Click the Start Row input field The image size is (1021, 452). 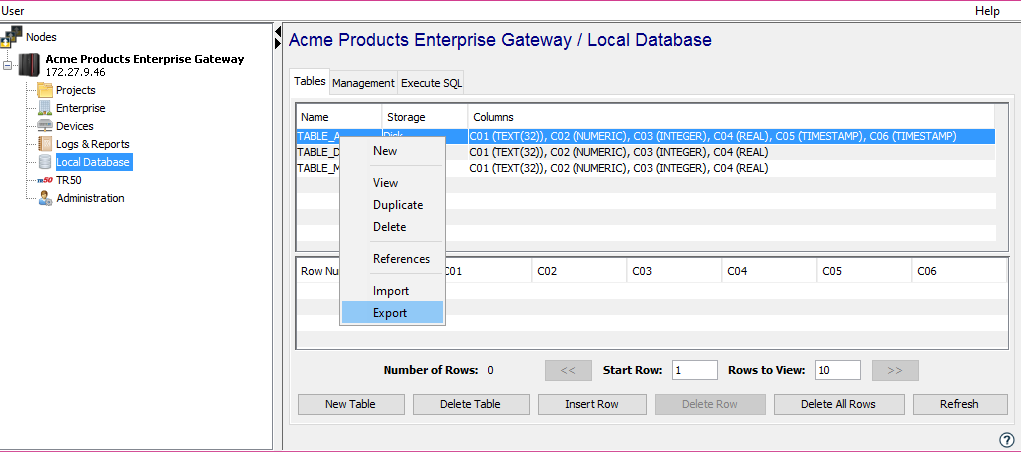[x=694, y=370]
